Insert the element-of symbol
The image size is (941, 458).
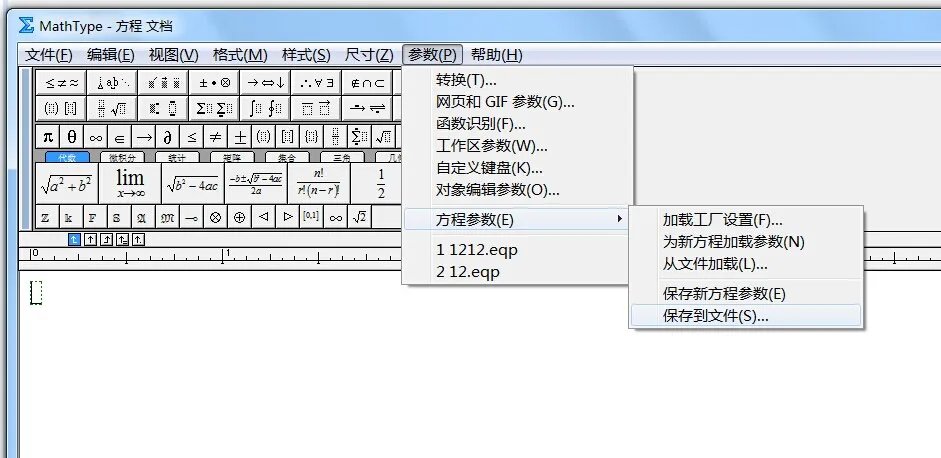tap(119, 137)
